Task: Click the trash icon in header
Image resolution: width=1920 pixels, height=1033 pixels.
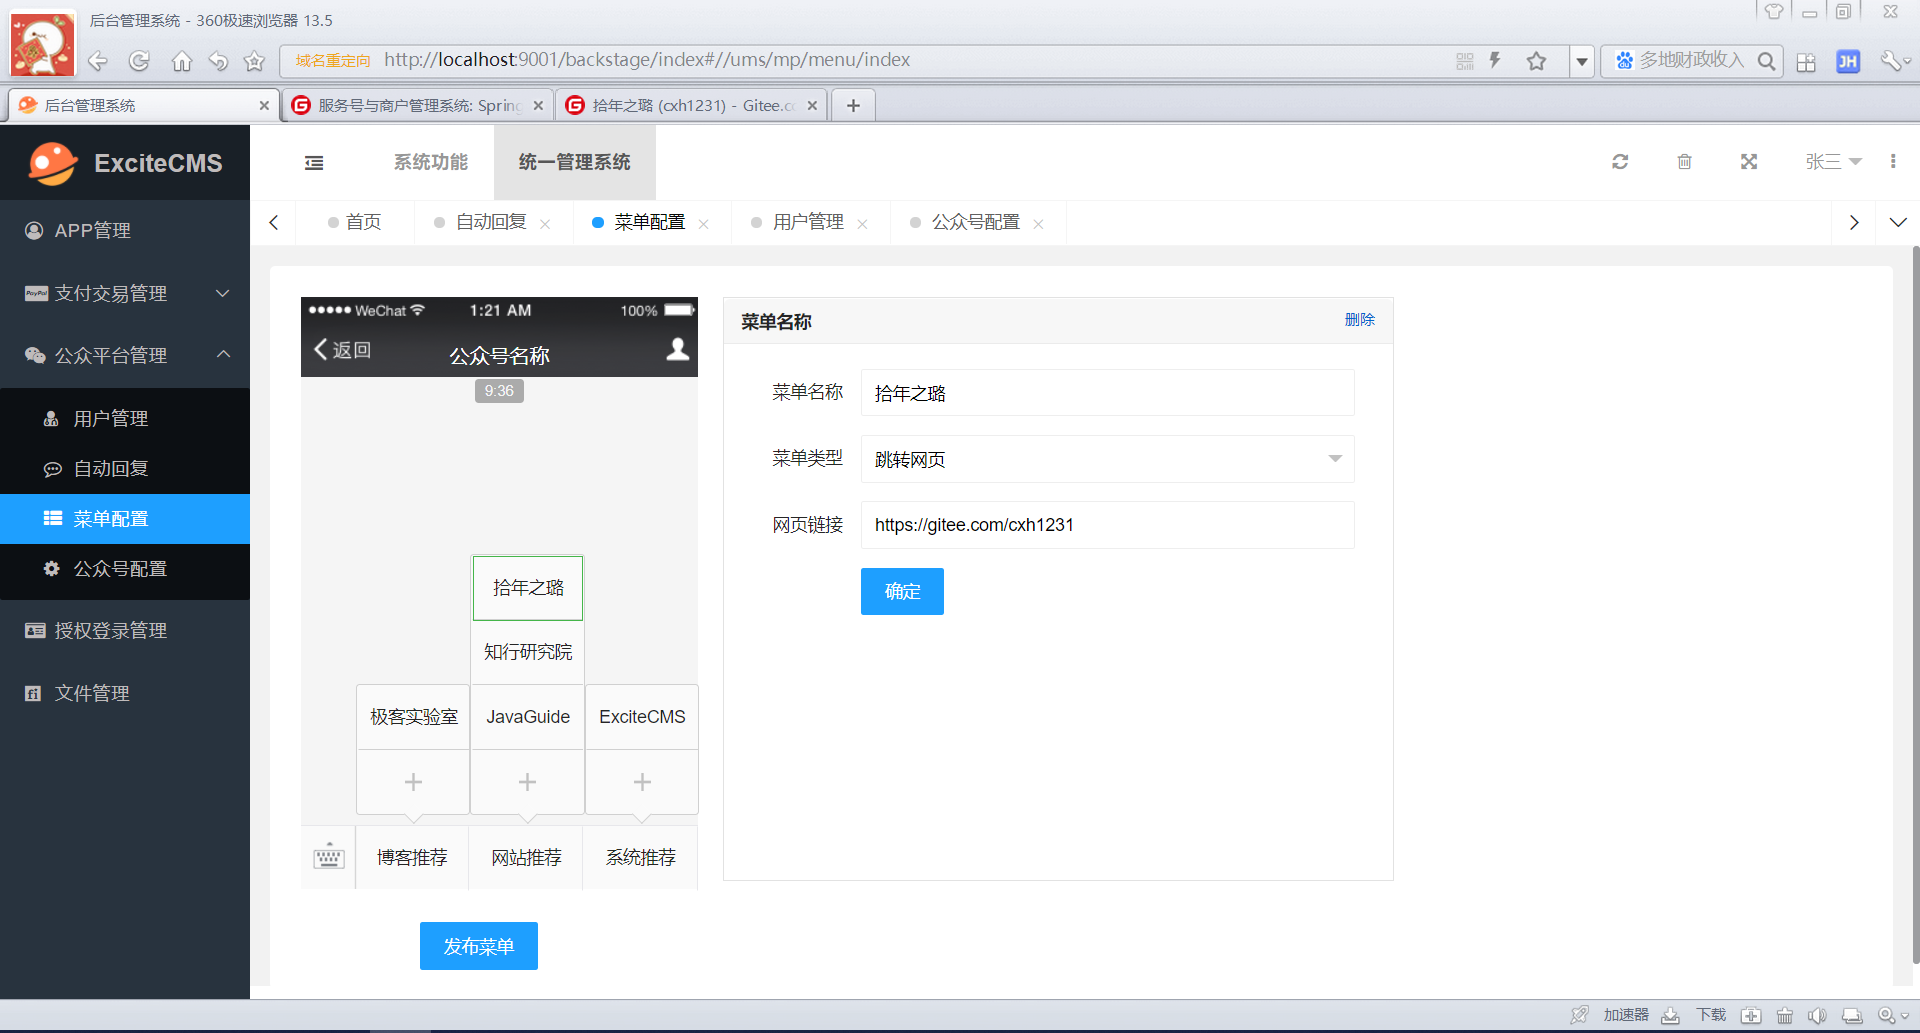Action: (1684, 162)
